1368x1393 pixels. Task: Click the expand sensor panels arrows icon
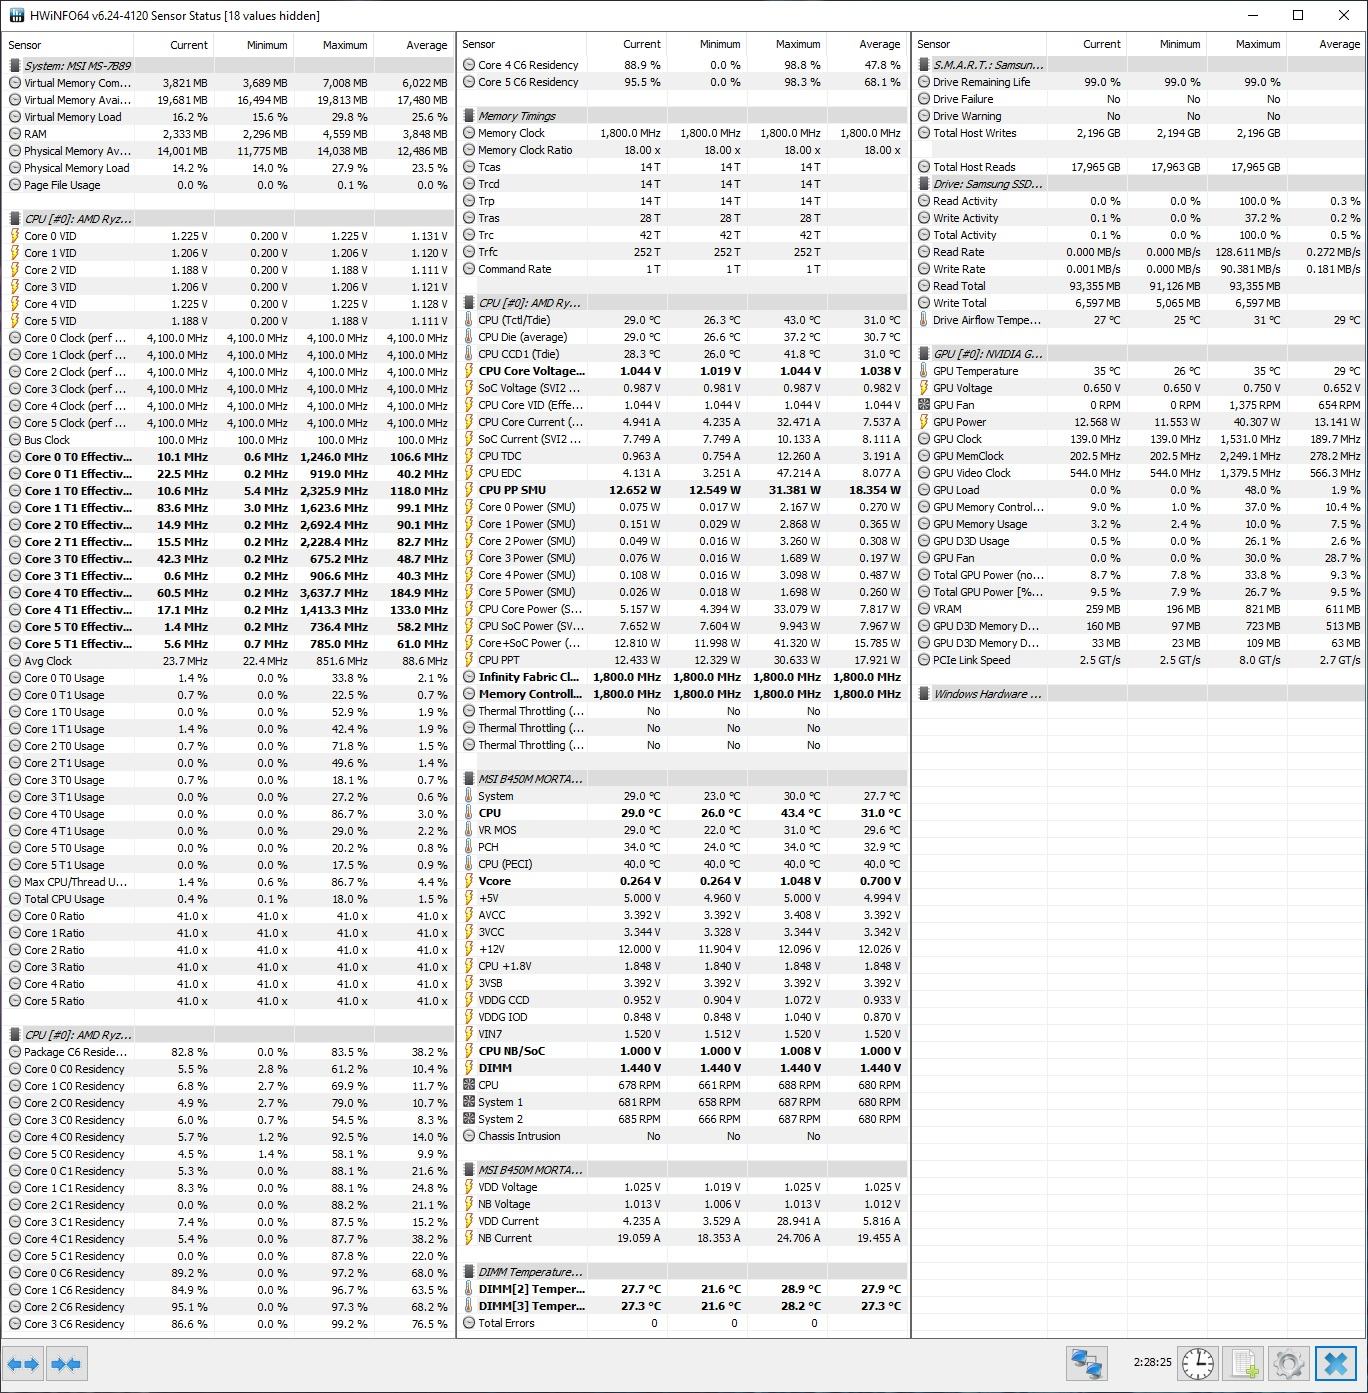pos(22,1364)
